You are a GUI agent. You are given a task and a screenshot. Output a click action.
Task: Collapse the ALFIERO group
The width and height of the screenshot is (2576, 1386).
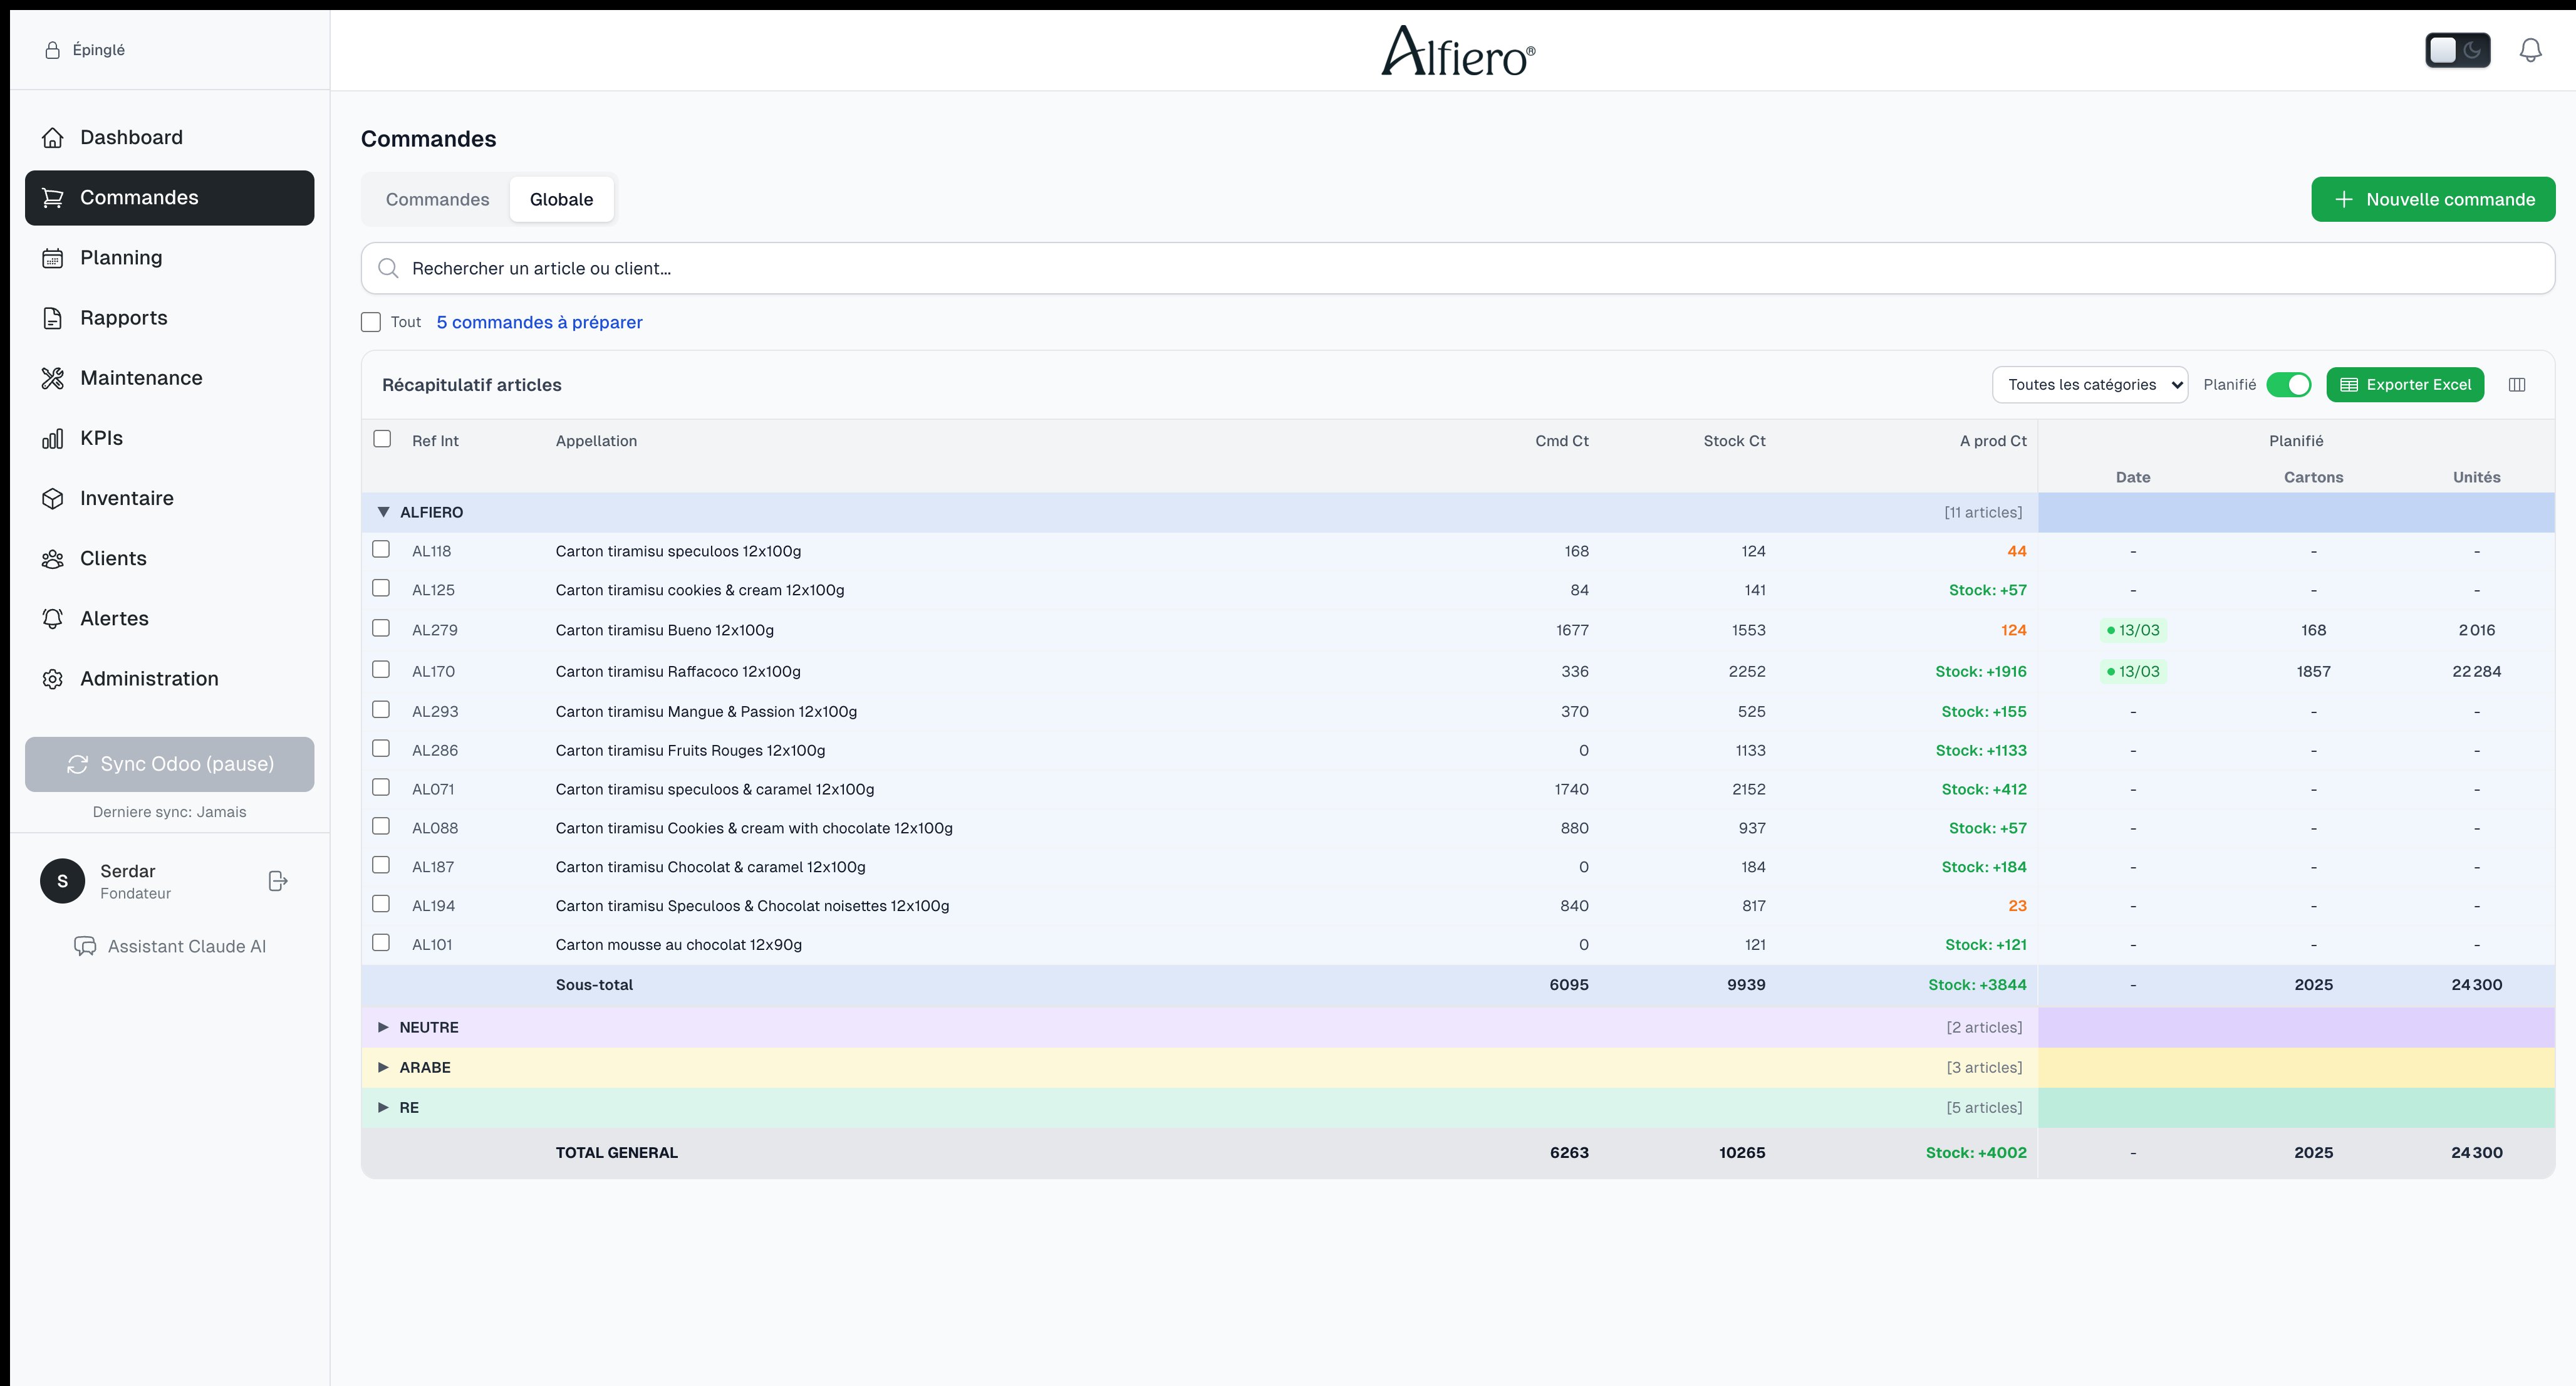tap(383, 512)
